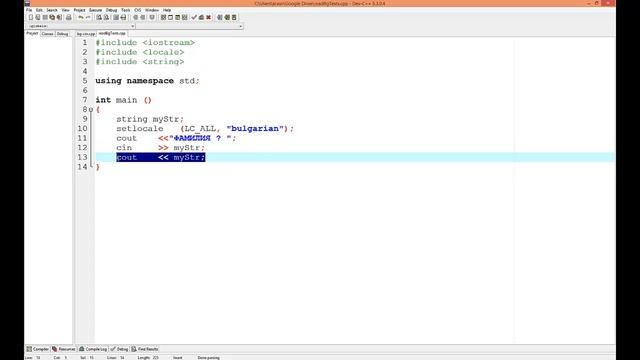Toggle code folding at line 8
The image size is (640, 360).
[x=91, y=110]
